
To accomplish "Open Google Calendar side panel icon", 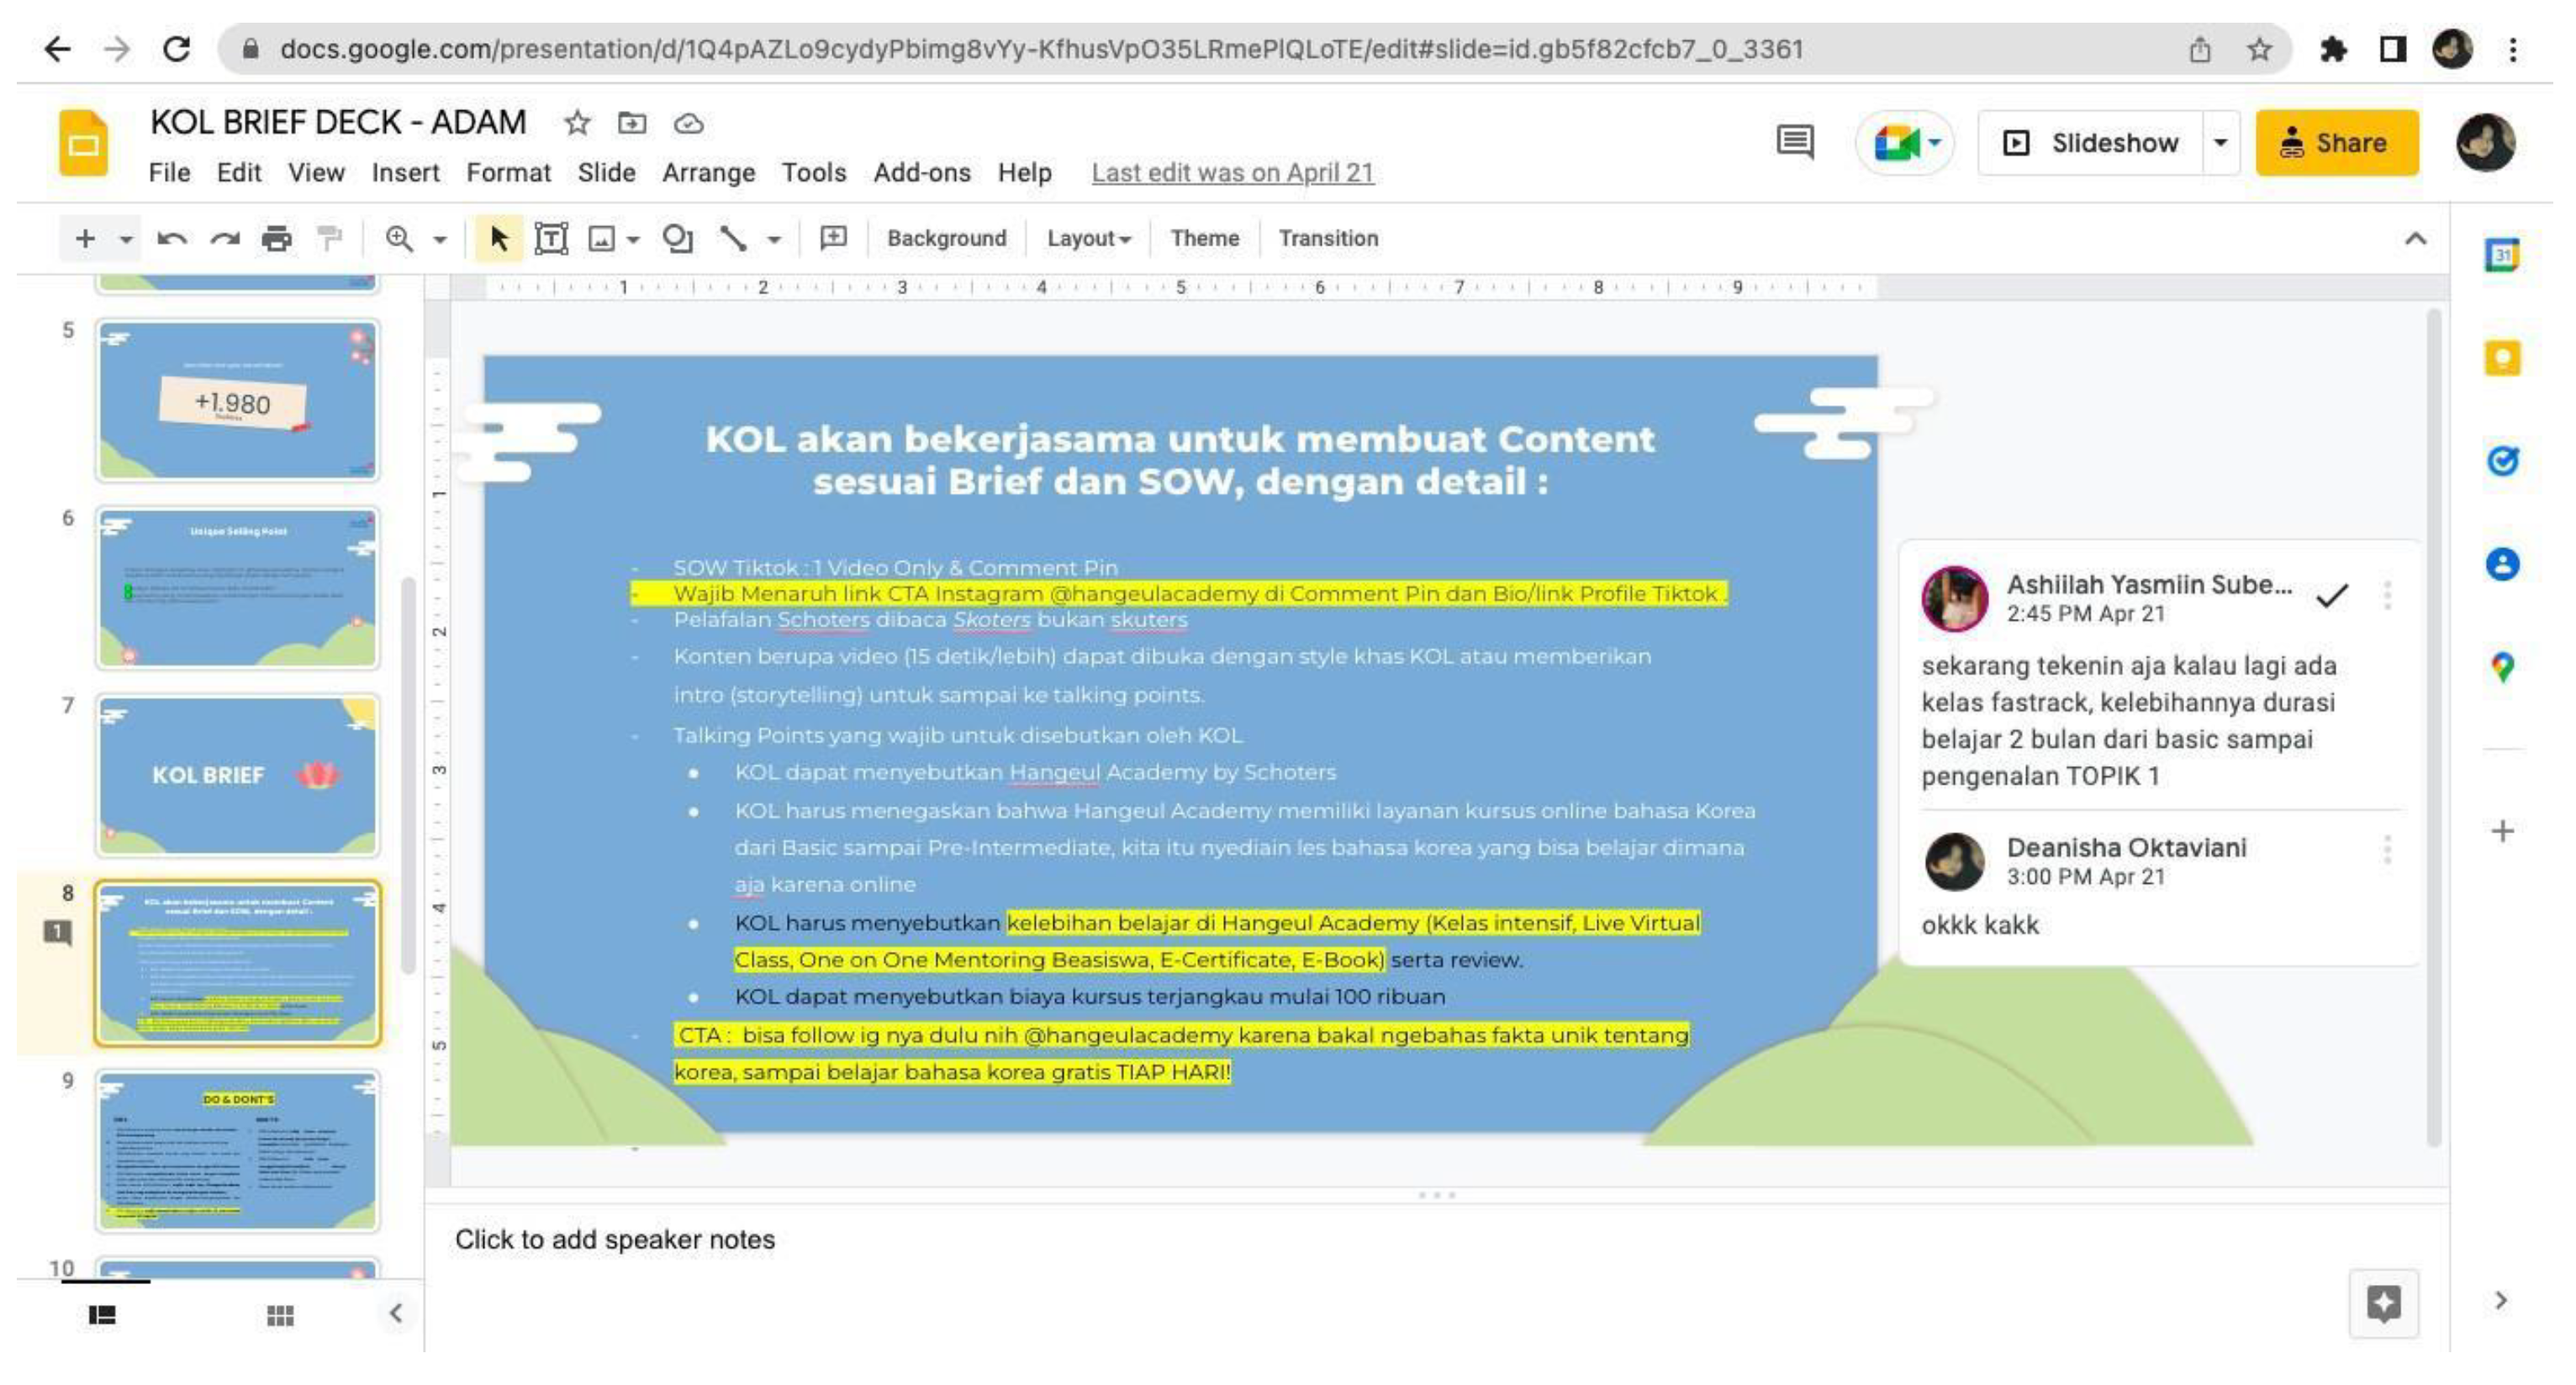I will [2502, 255].
